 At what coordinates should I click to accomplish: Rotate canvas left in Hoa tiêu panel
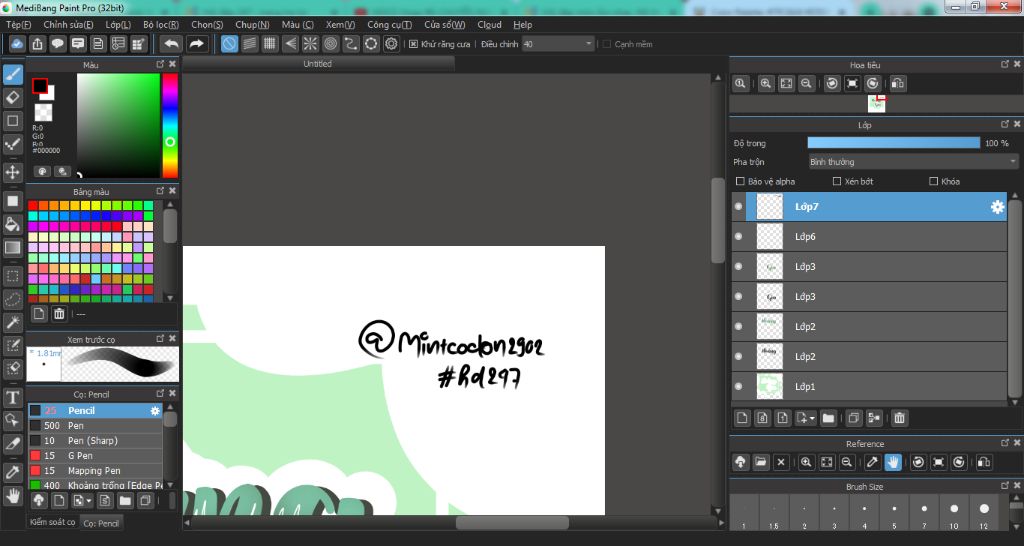[831, 84]
